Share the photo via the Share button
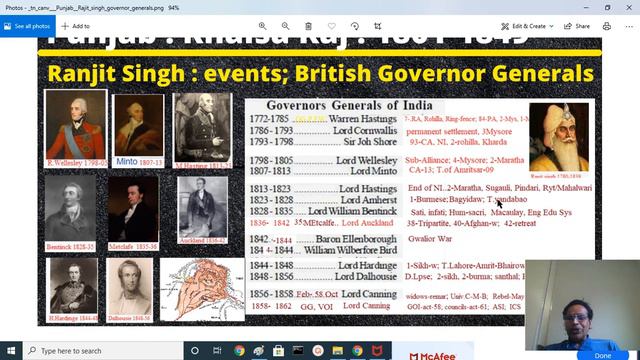Image resolution: width=640 pixels, height=360 pixels. click(577, 26)
